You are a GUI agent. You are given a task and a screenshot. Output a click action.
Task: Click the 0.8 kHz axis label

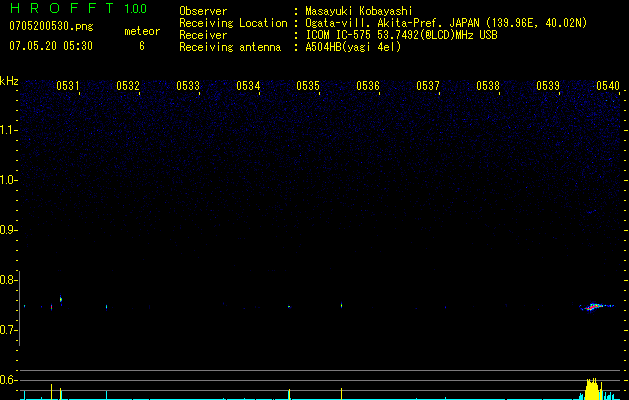tap(7, 280)
